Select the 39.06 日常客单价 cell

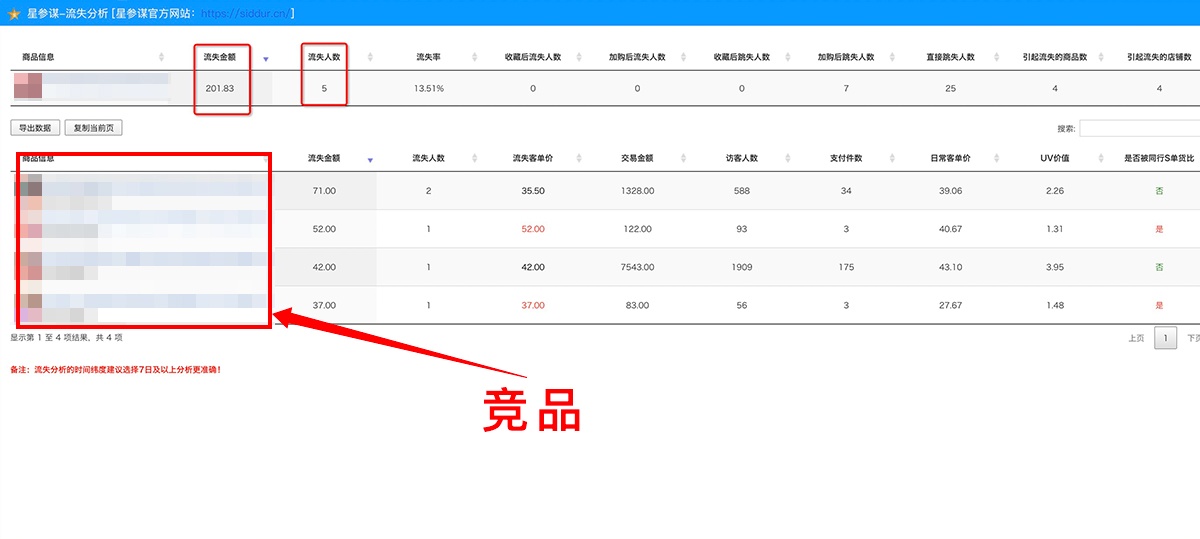(950, 191)
